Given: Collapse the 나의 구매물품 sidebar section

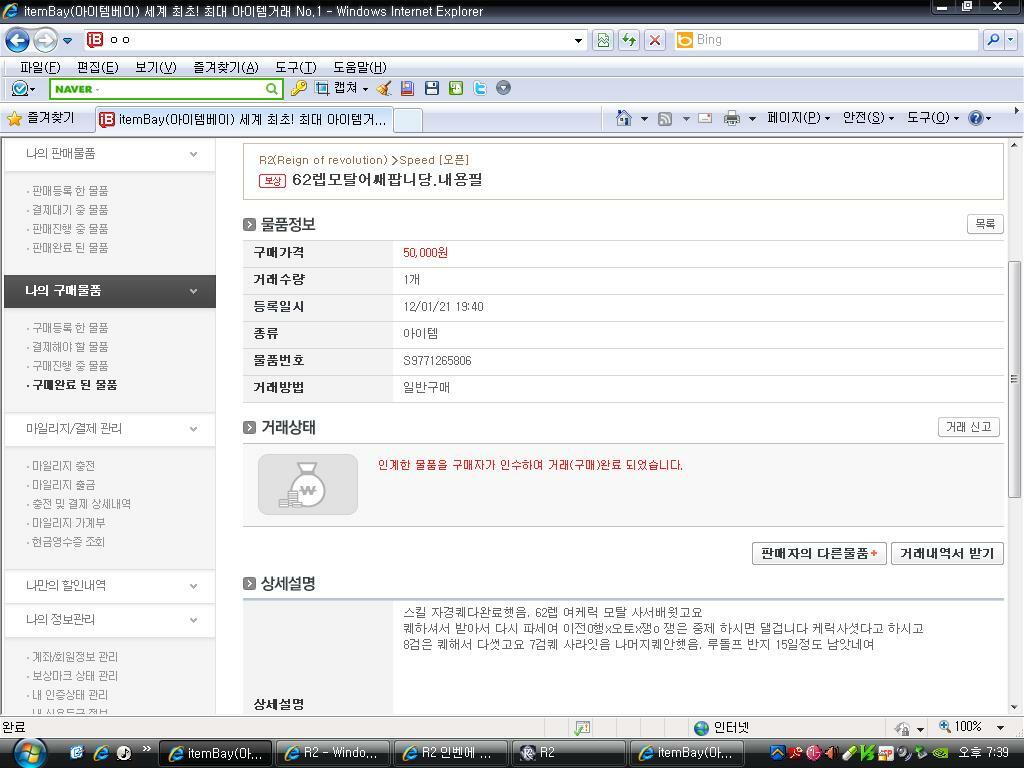Looking at the screenshot, I should pyautogui.click(x=193, y=291).
